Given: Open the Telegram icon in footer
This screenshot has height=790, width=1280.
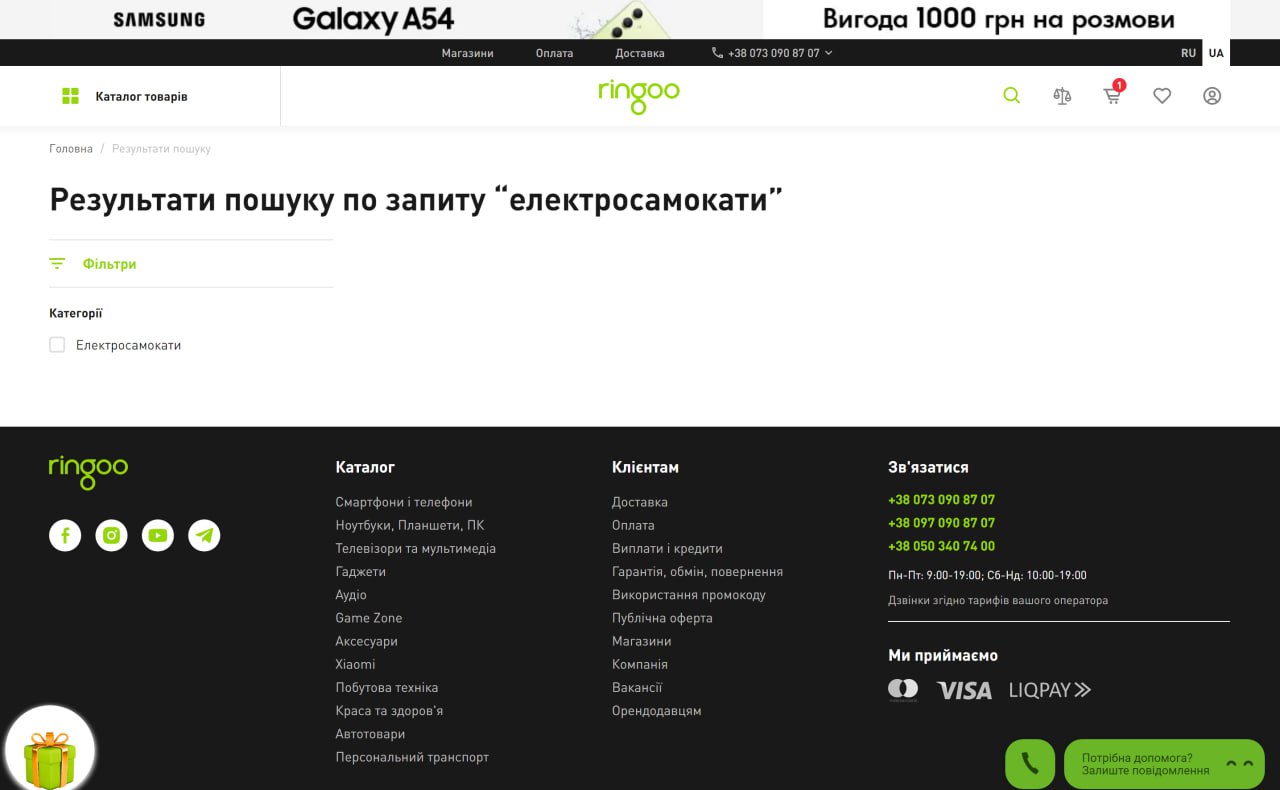Looking at the screenshot, I should (204, 535).
